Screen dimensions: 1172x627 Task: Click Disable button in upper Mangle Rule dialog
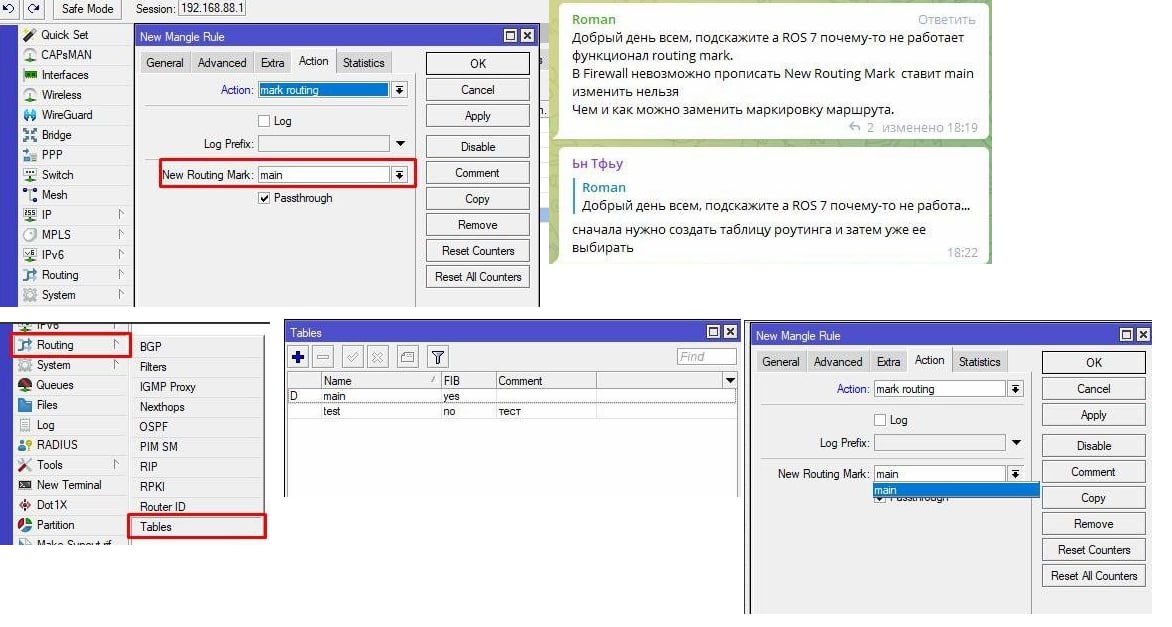[478, 146]
